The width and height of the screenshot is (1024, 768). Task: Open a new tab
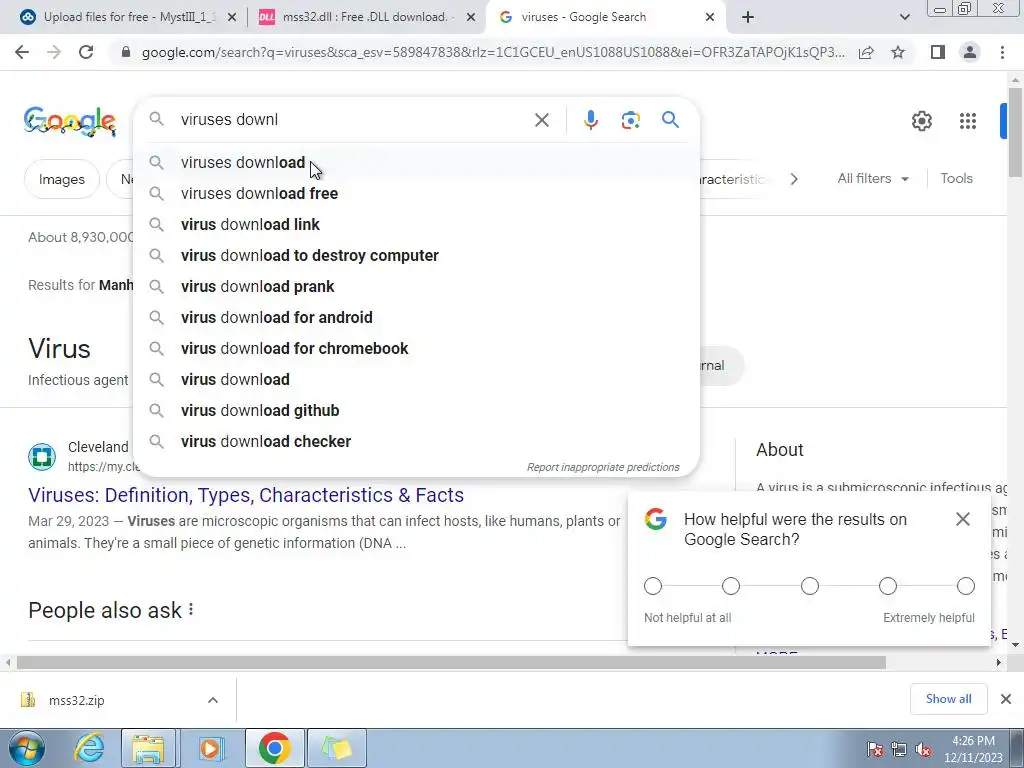coord(748,17)
